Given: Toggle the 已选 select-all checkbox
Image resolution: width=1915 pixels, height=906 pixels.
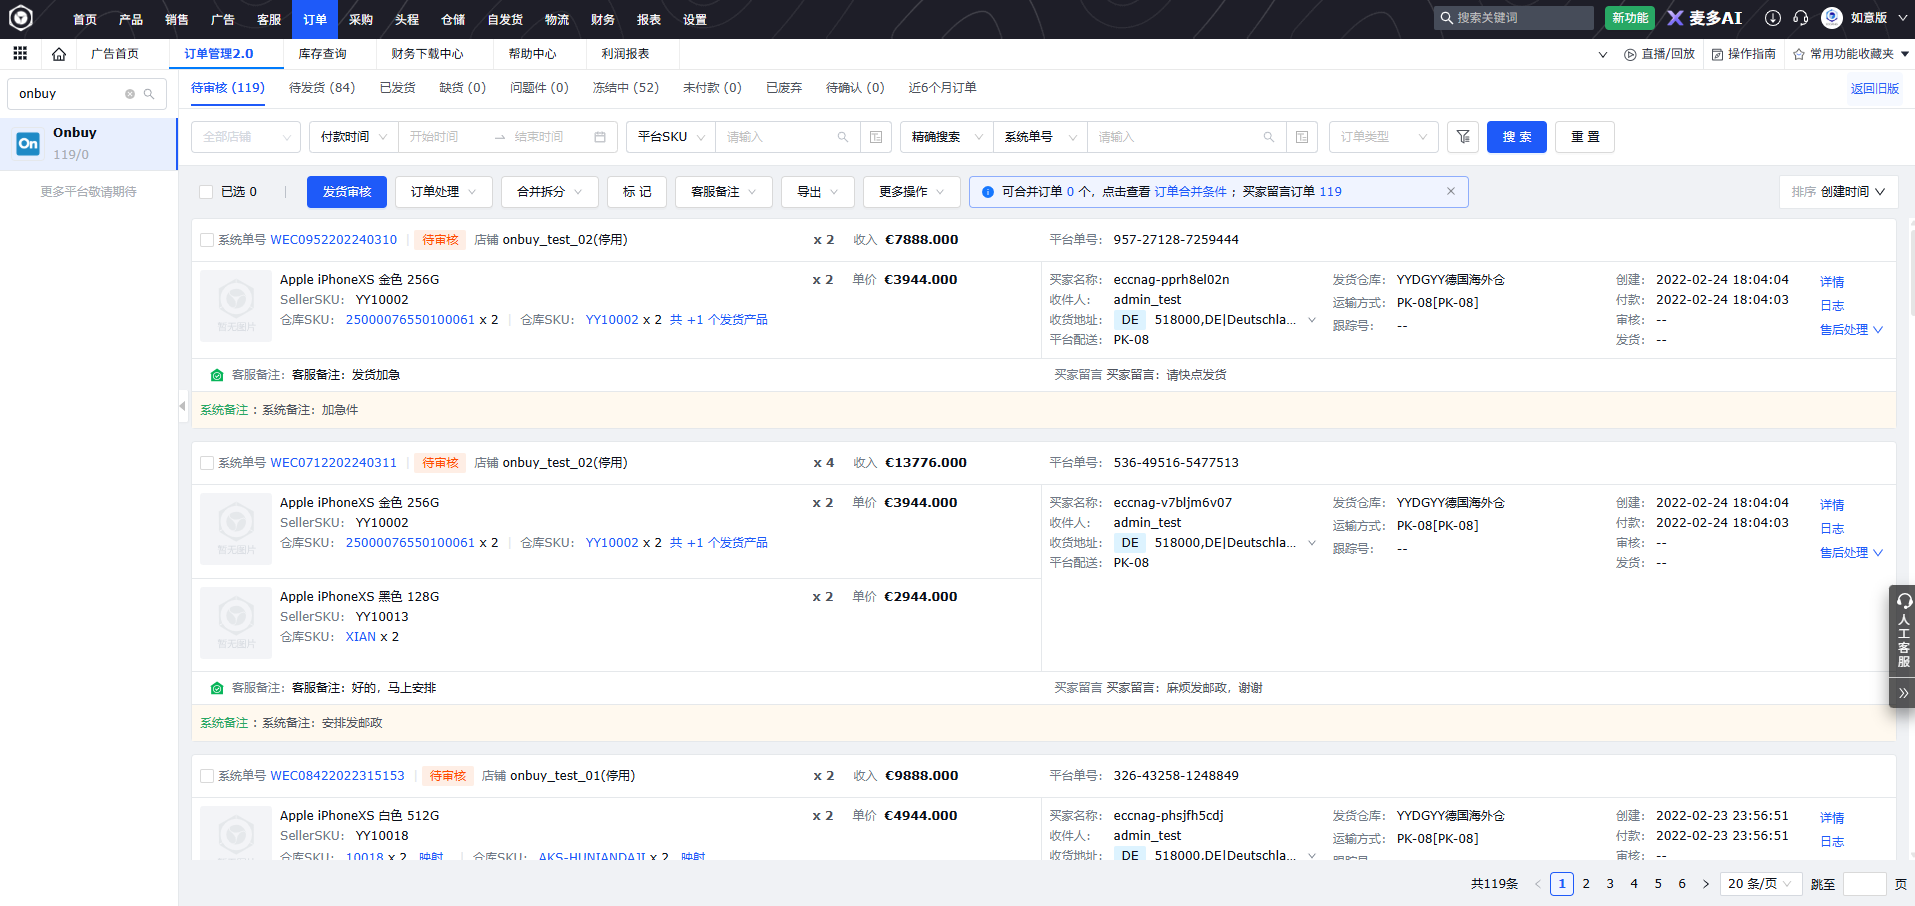Looking at the screenshot, I should click(x=206, y=192).
